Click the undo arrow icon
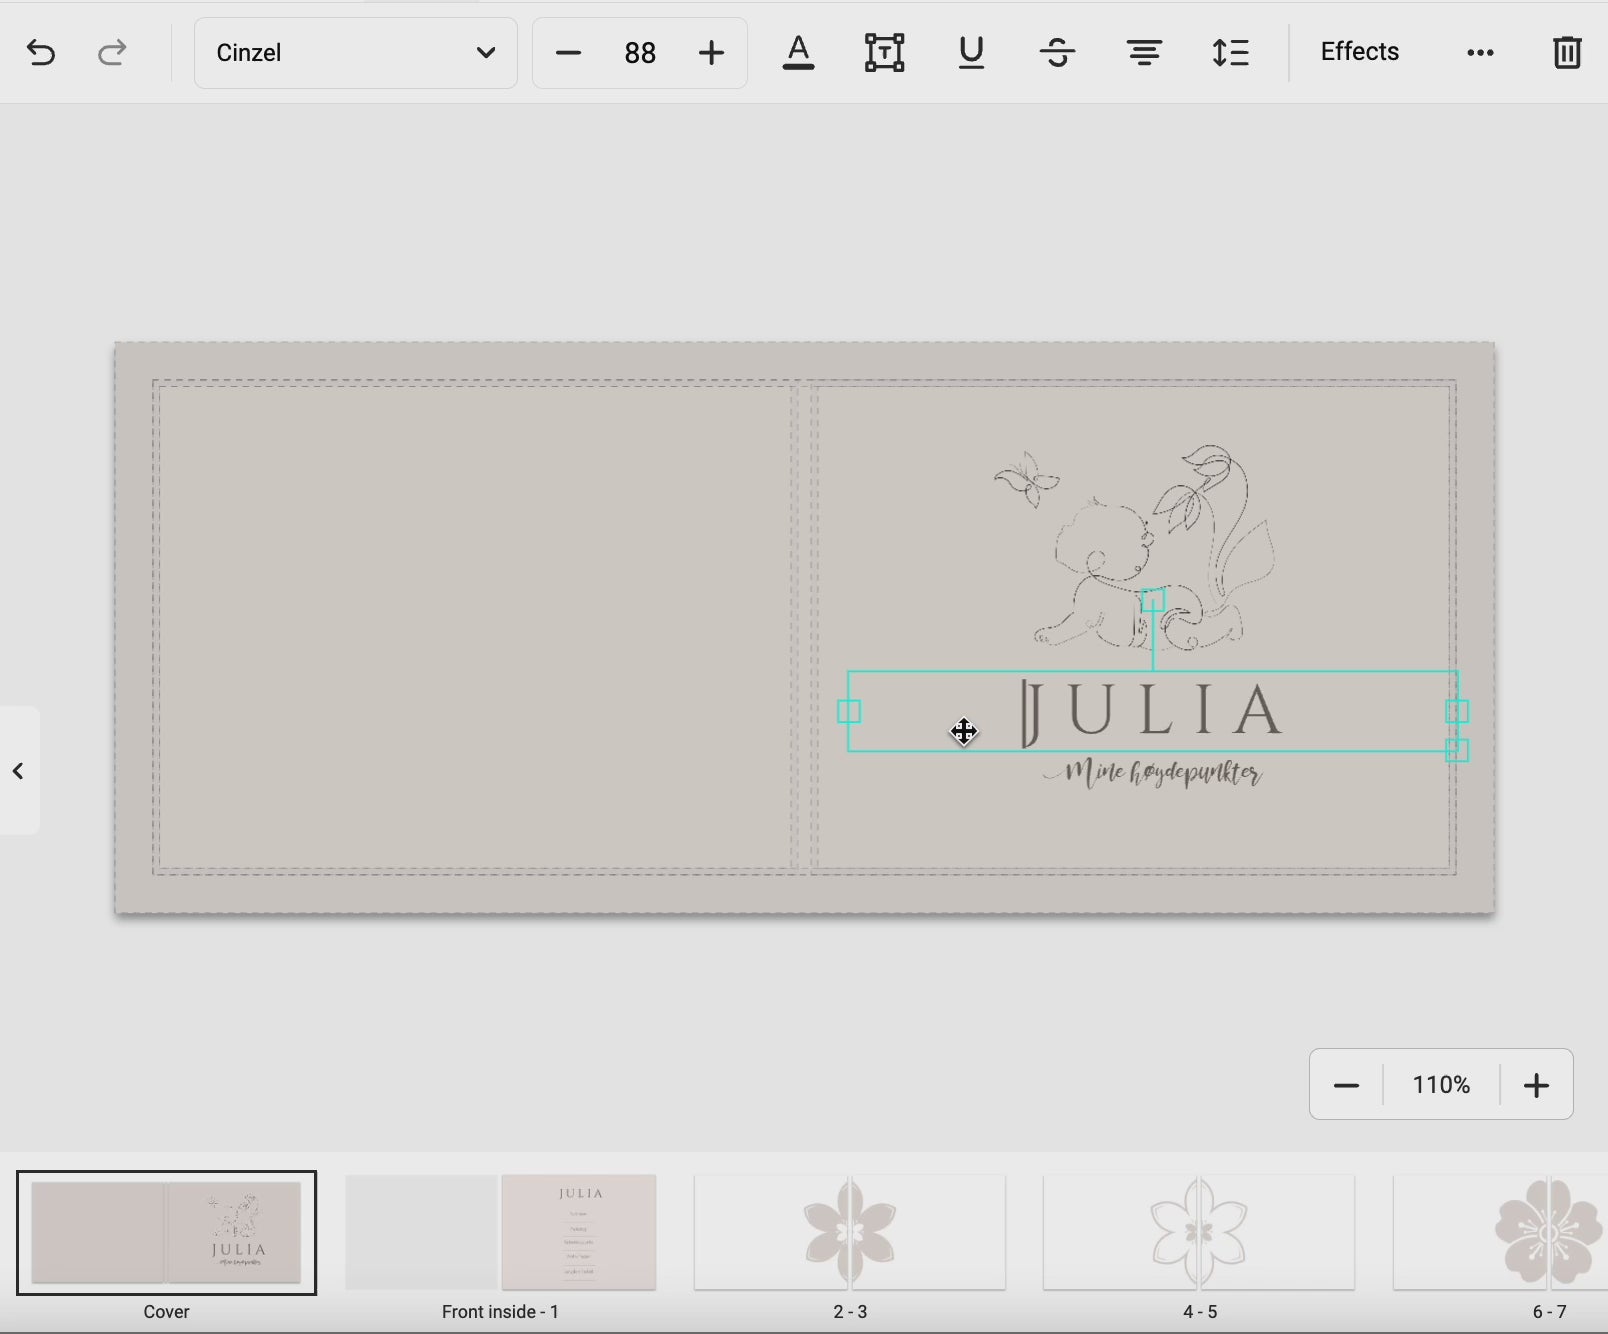The image size is (1608, 1334). coord(41,53)
